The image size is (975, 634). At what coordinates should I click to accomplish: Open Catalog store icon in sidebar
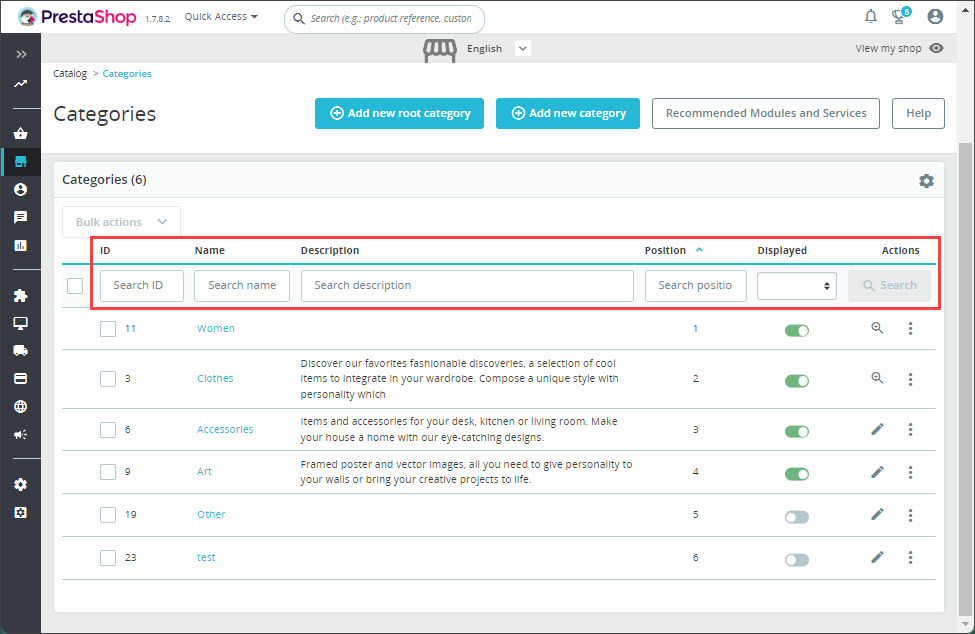pyautogui.click(x=21, y=162)
